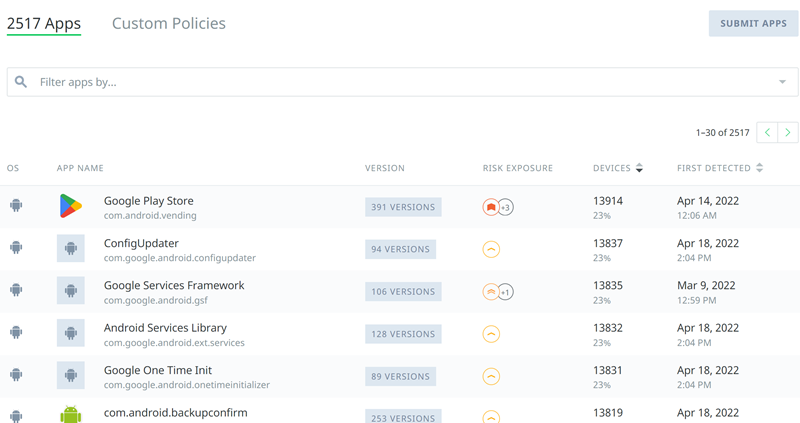Click the package name com.google.android.configupdater
The image size is (800, 423).
[180, 258]
